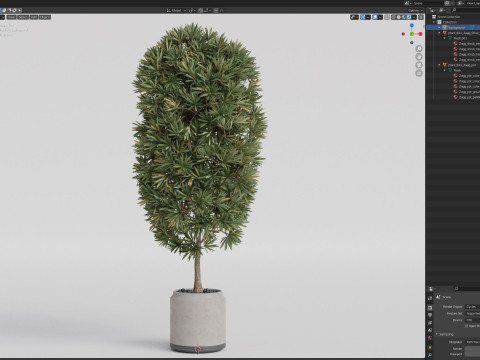Open the Global transform orientation dropdown

click(176, 10)
